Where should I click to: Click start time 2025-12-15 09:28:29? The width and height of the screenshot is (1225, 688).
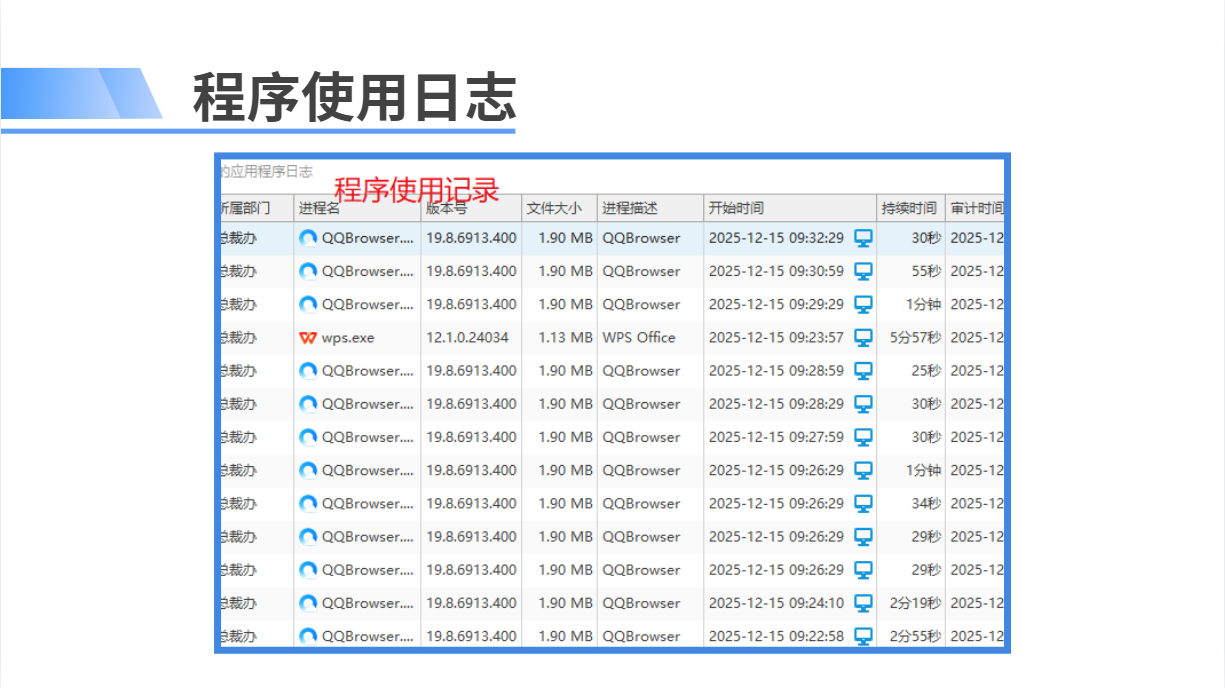click(x=776, y=404)
